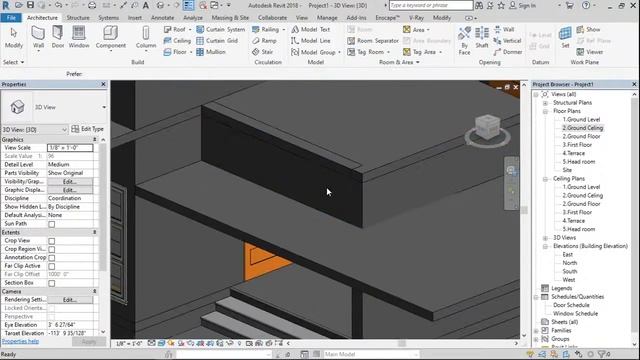Click the Set work plane tool
Viewport: 640px width, 360px height.
(x=565, y=38)
